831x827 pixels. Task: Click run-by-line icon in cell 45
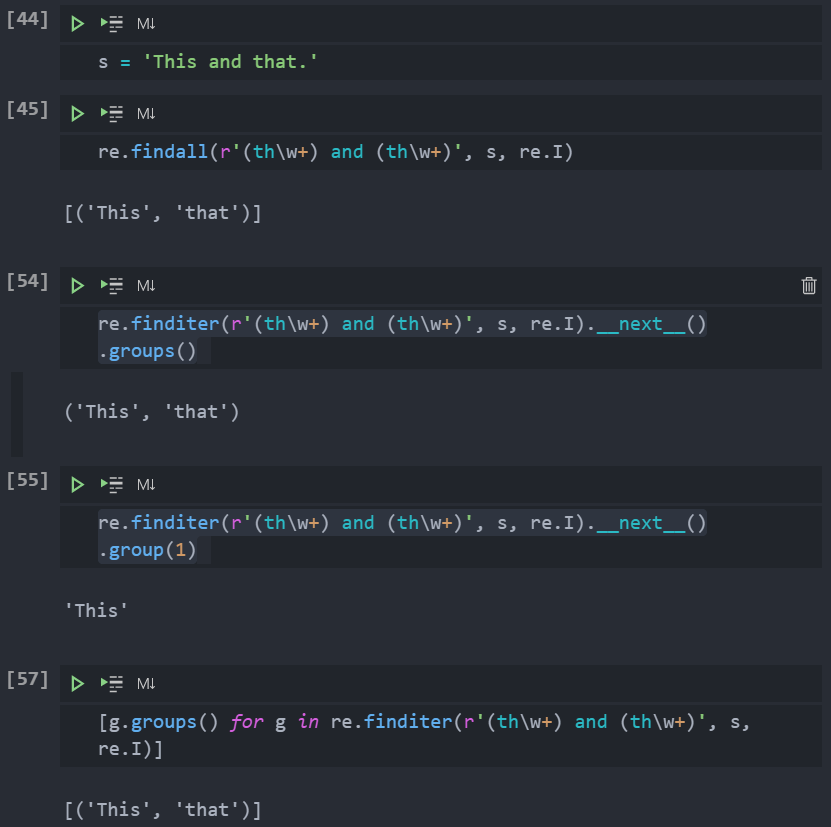pos(112,113)
